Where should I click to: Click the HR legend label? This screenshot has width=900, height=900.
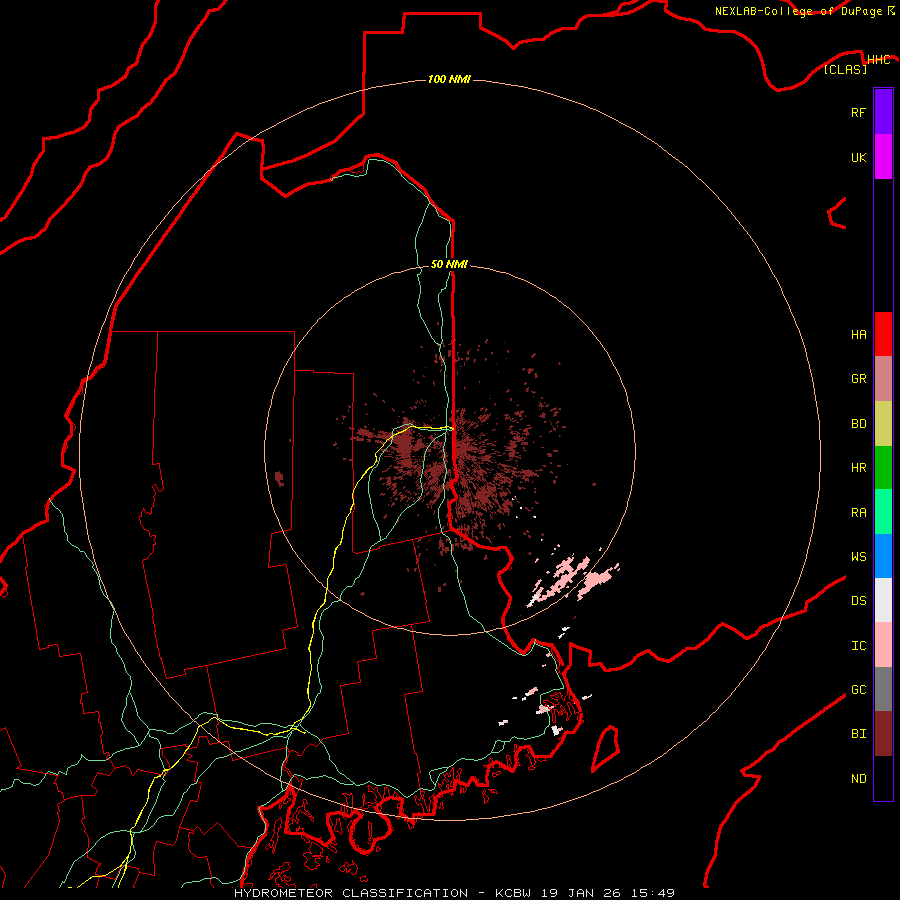click(858, 468)
